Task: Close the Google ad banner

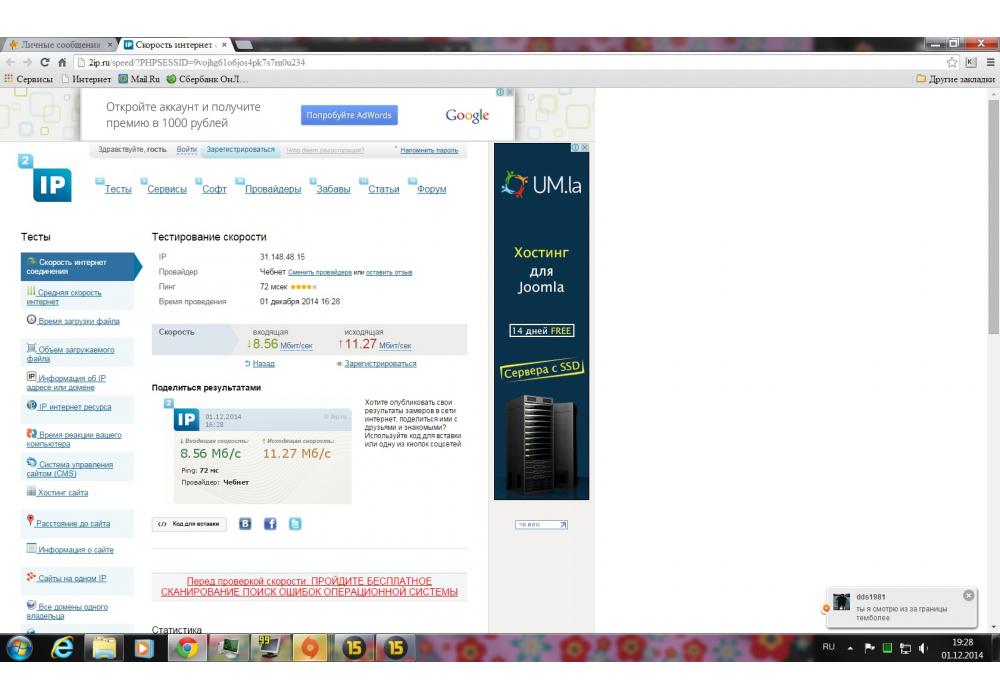Action: click(510, 92)
